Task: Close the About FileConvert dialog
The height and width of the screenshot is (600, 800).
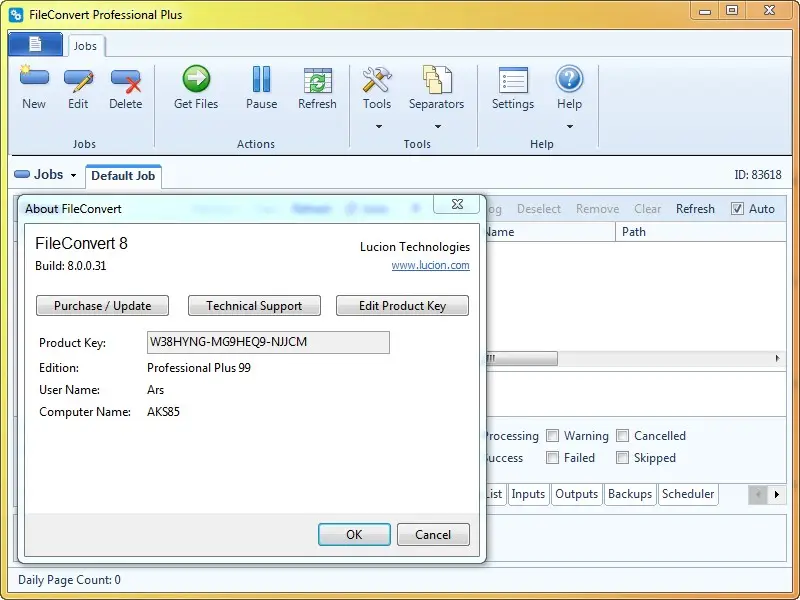Action: click(x=457, y=204)
